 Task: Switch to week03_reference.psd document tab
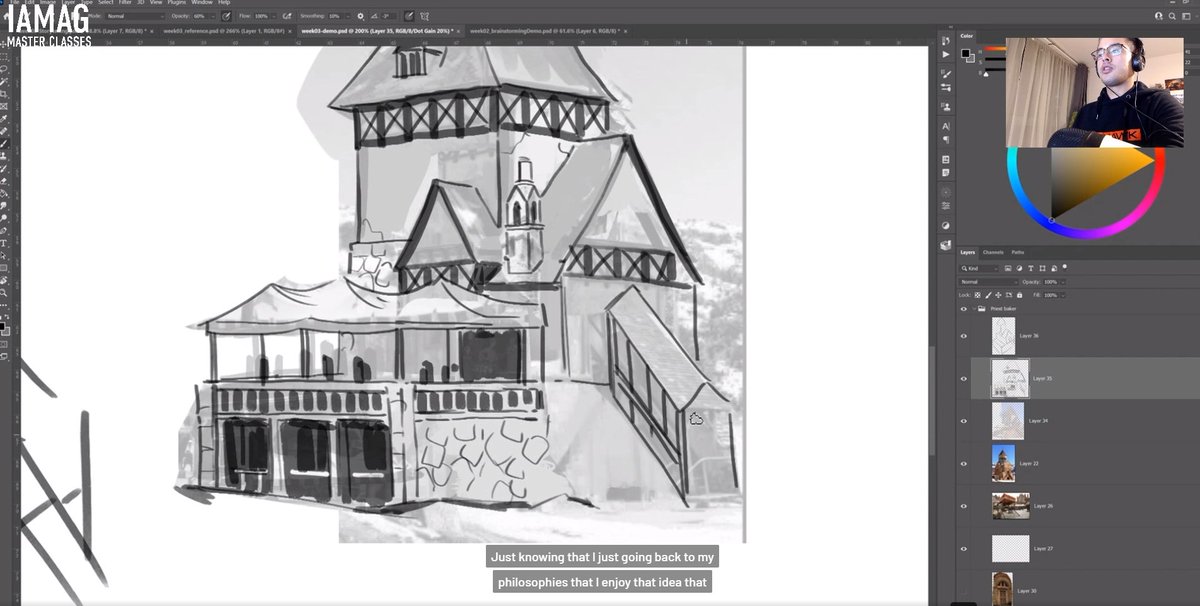tap(222, 31)
